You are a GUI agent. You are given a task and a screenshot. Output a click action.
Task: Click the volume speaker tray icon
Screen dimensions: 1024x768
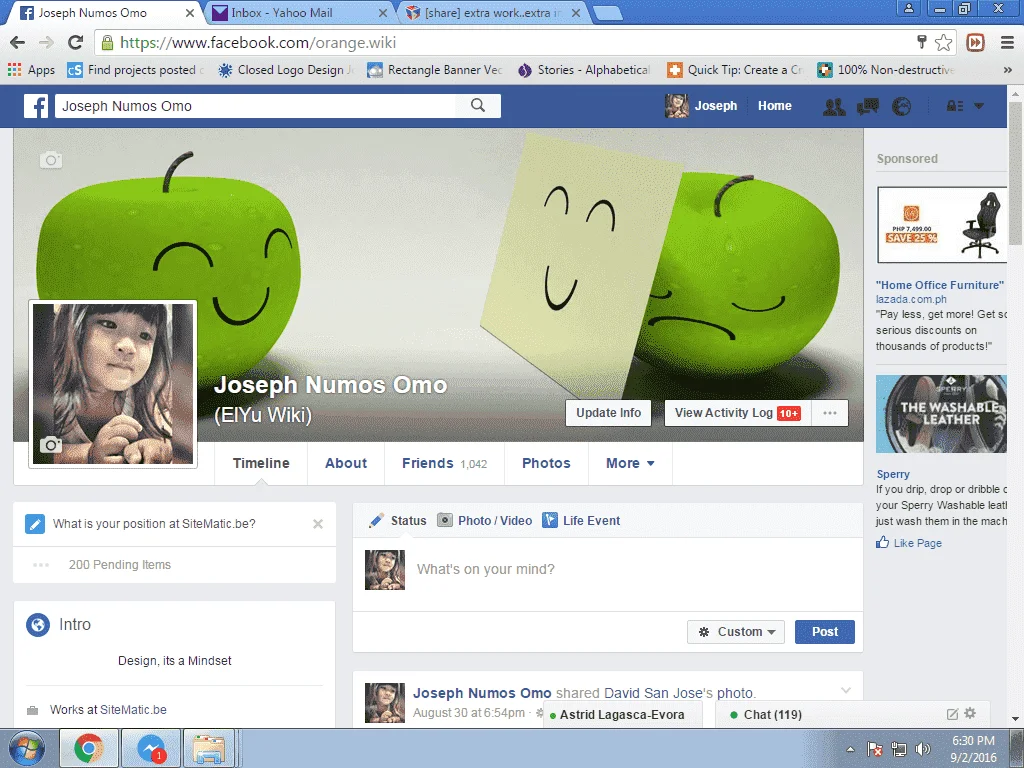coord(922,748)
